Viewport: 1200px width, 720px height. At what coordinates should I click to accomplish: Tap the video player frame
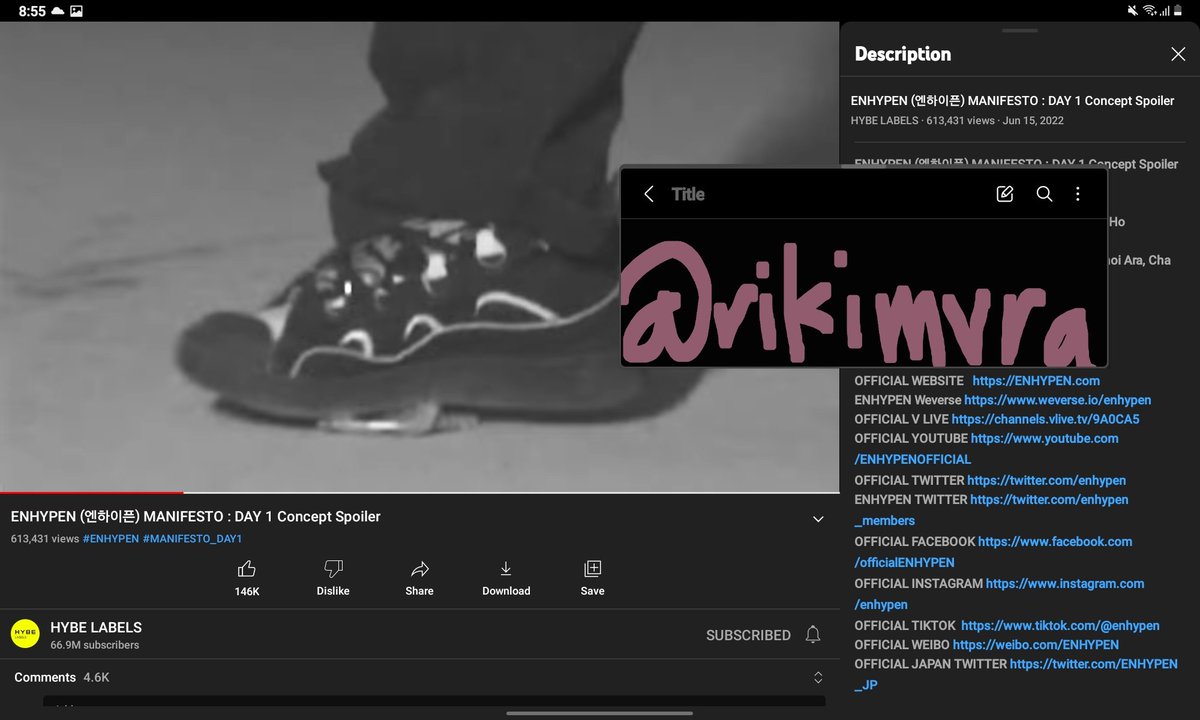pyautogui.click(x=419, y=256)
